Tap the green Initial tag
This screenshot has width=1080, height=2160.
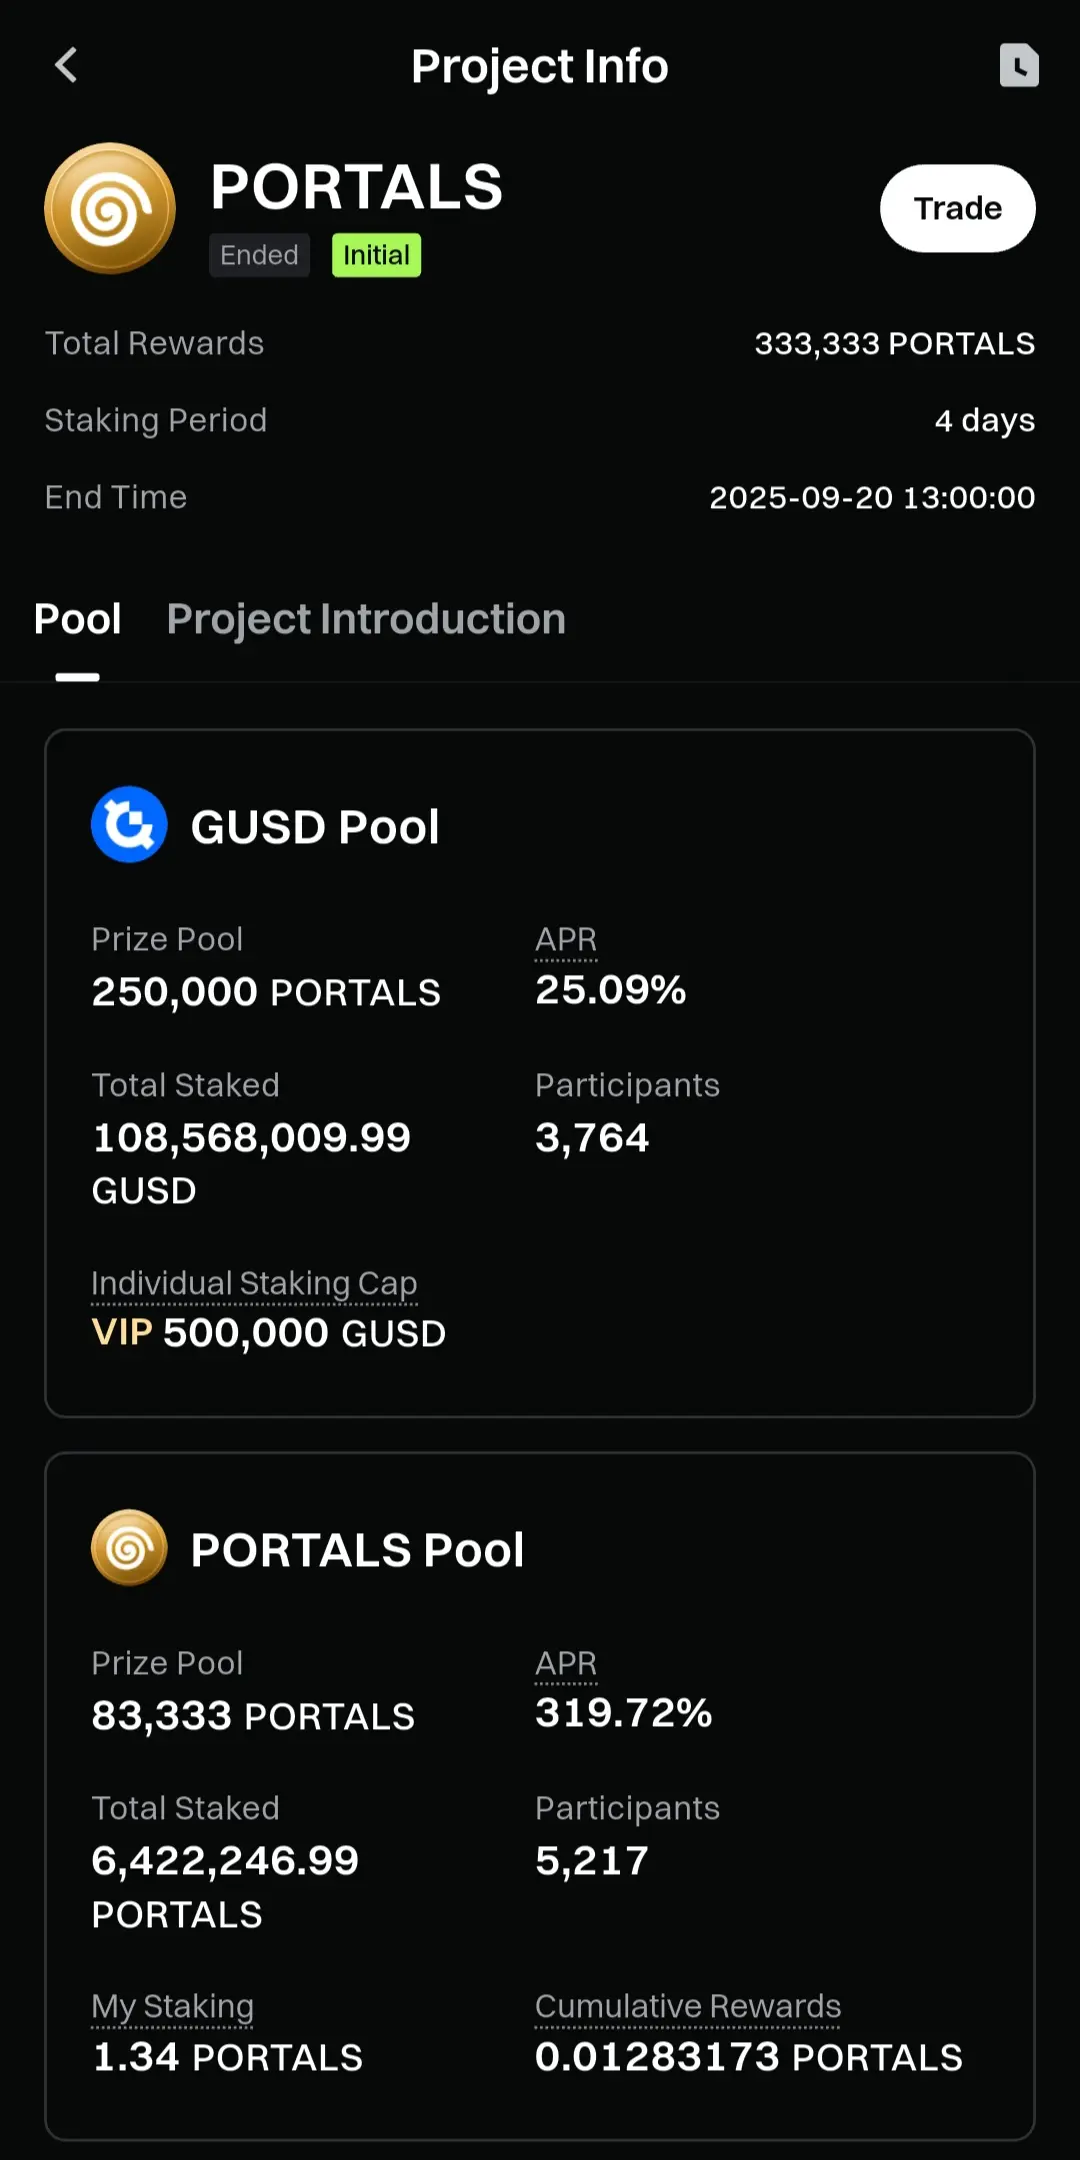(376, 255)
